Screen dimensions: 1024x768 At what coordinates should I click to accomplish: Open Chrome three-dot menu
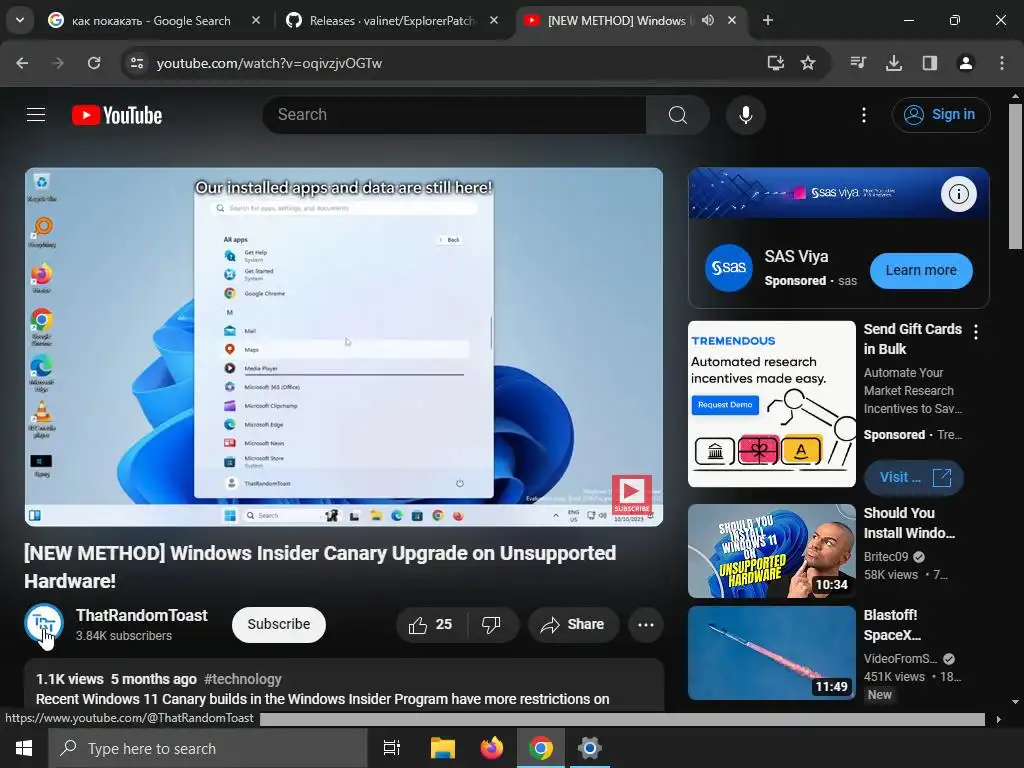[1002, 63]
